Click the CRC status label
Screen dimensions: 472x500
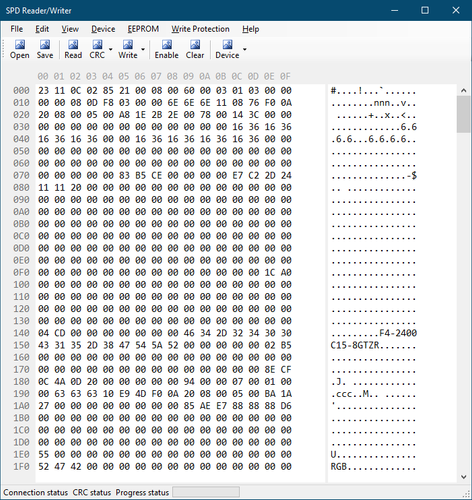(x=92, y=492)
